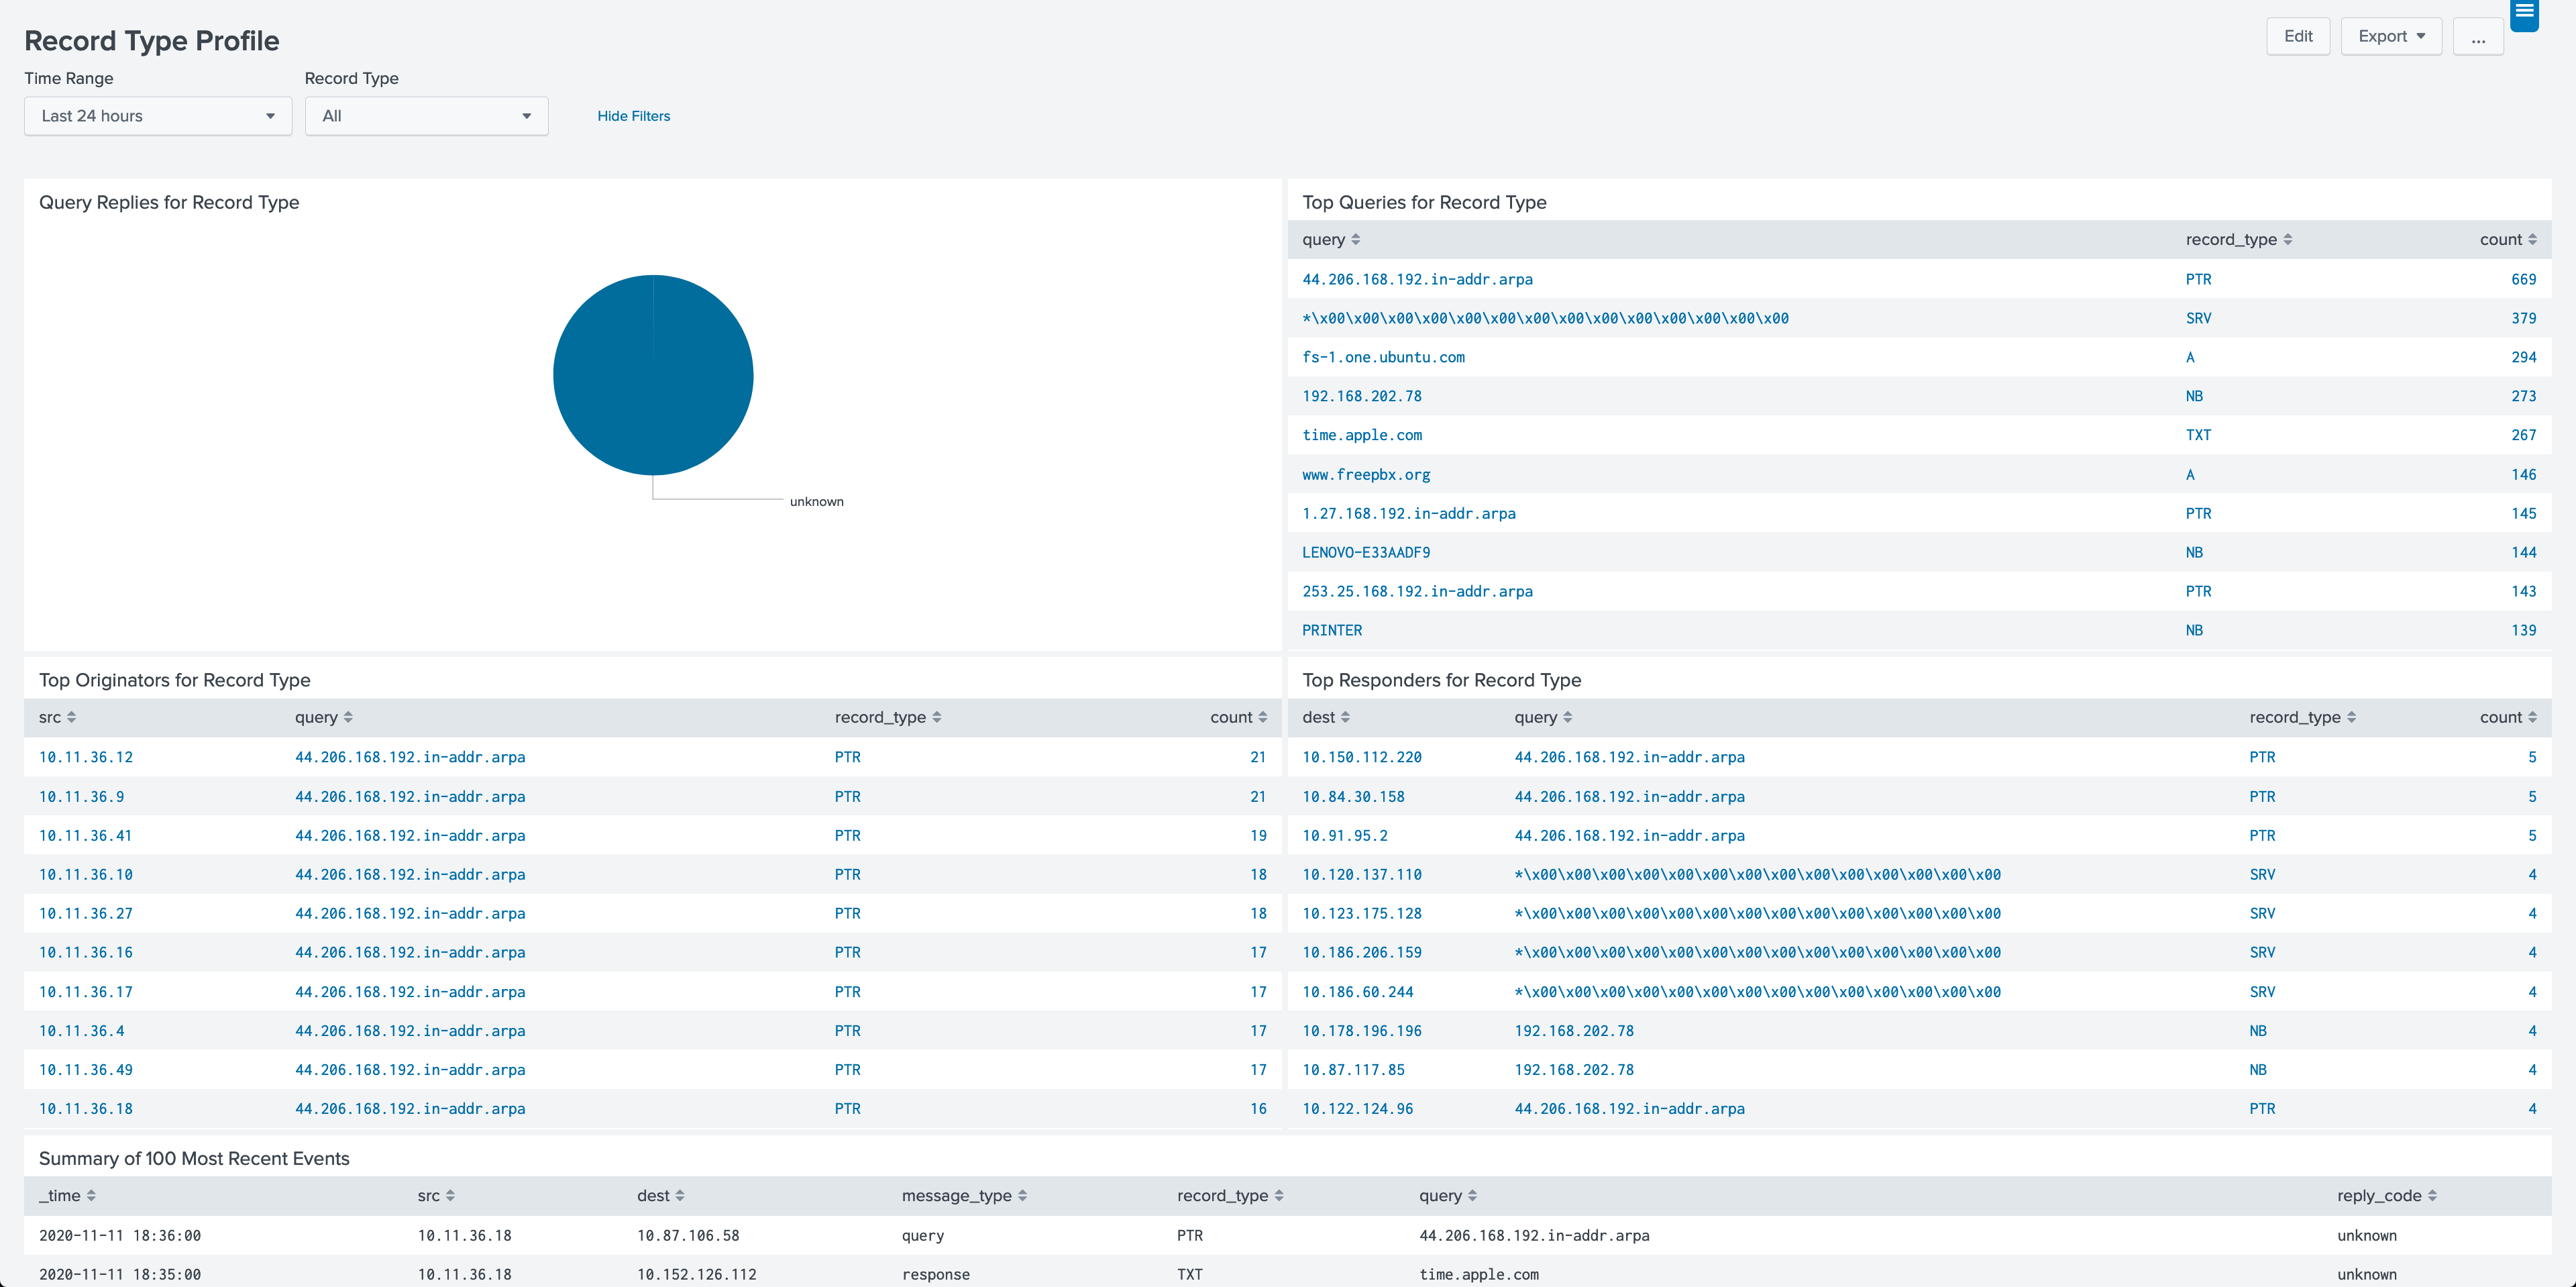Click the pie chart unknown slice
The image size is (2576, 1287).
653,375
